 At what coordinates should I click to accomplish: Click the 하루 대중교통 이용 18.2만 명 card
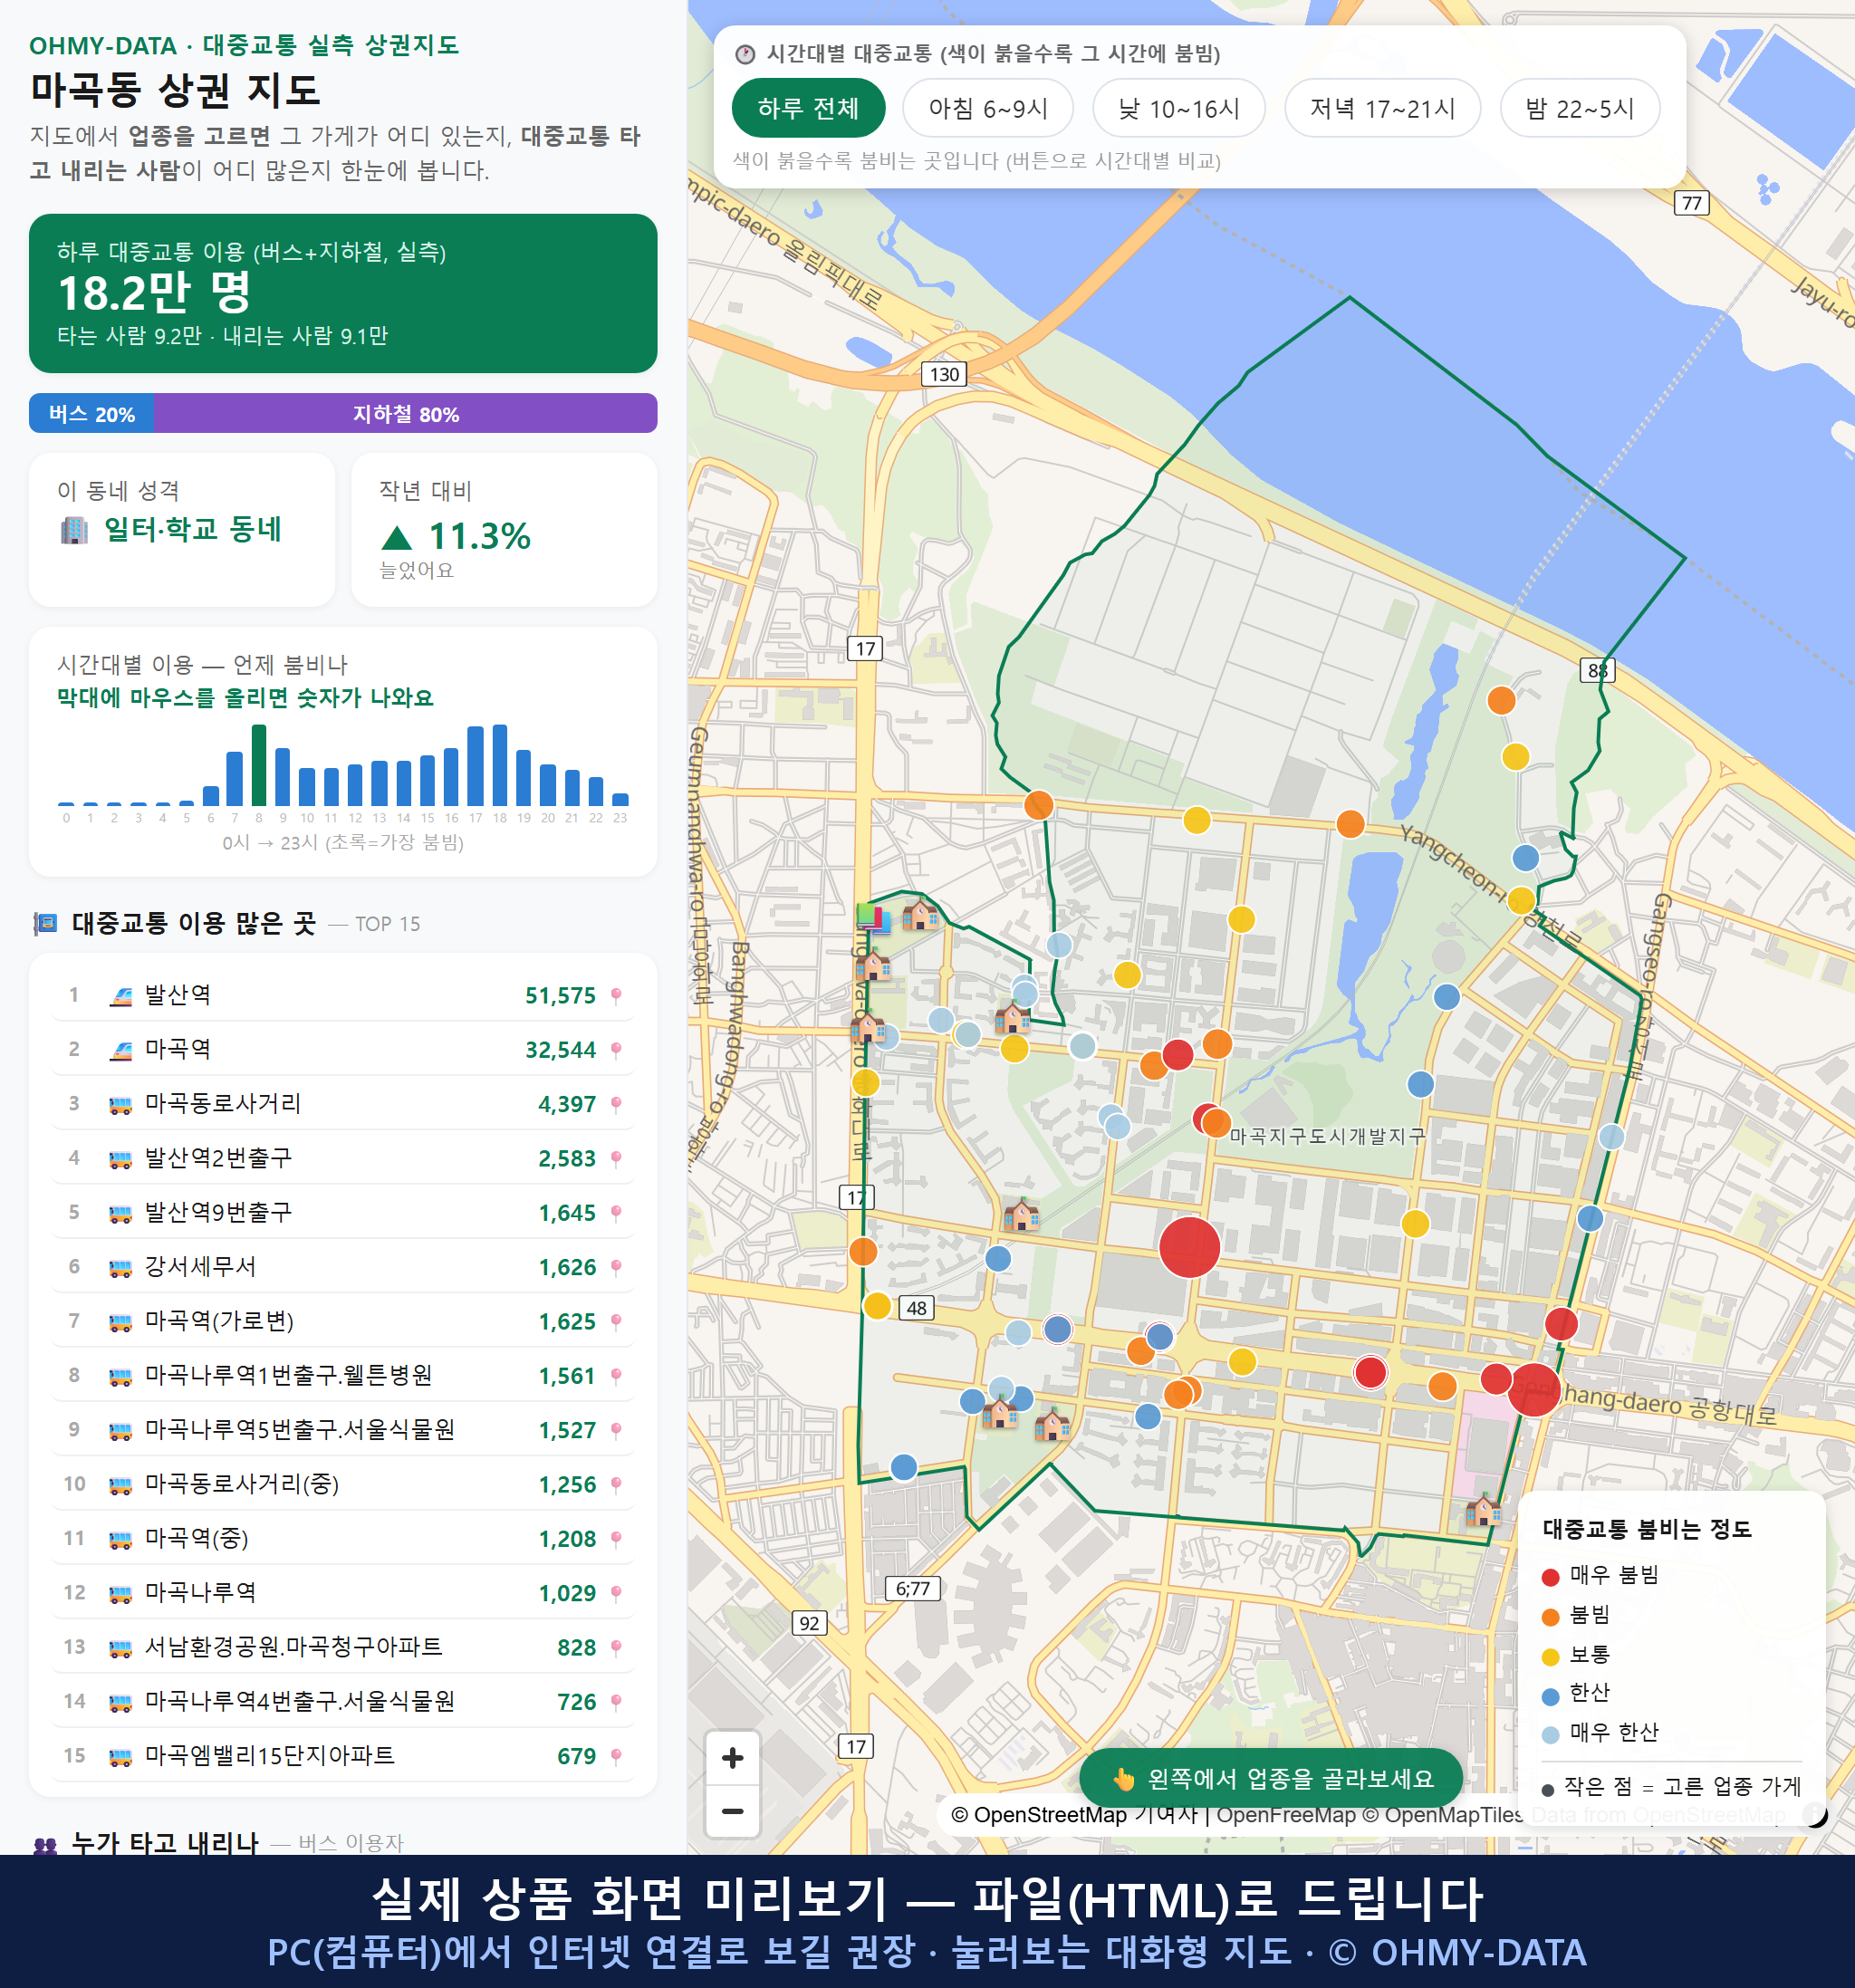[x=343, y=293]
